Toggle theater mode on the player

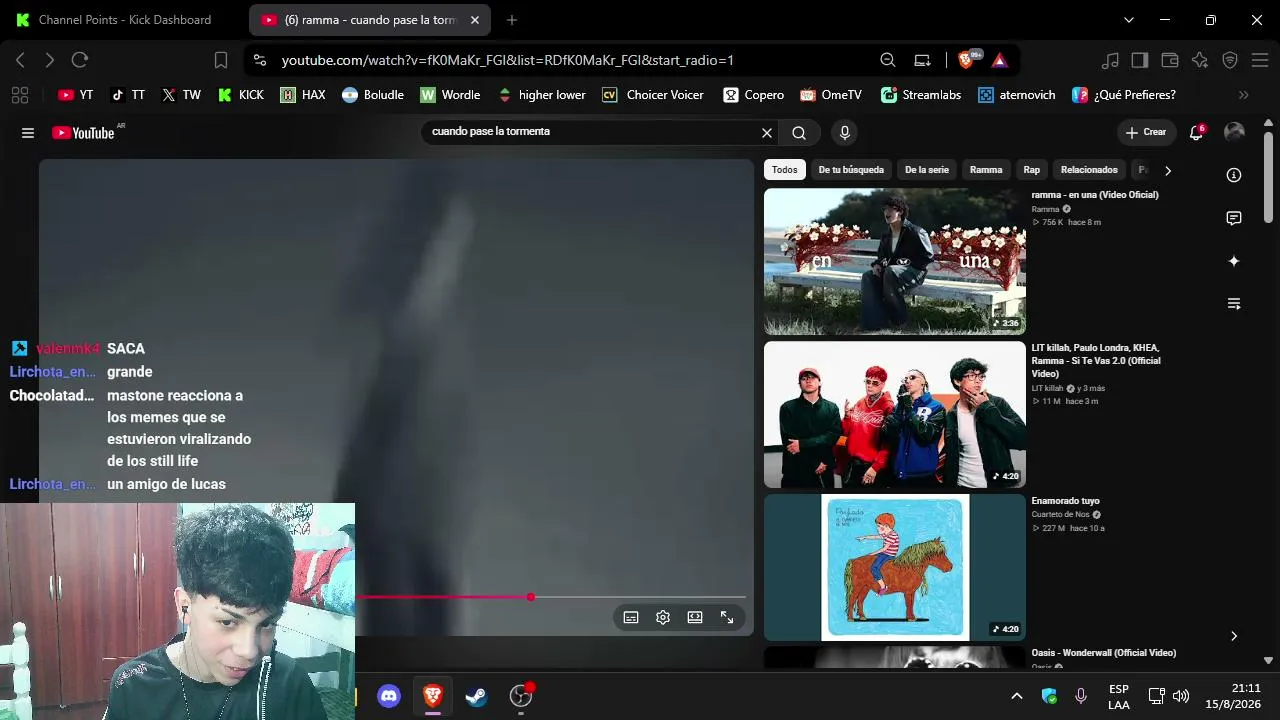[695, 618]
